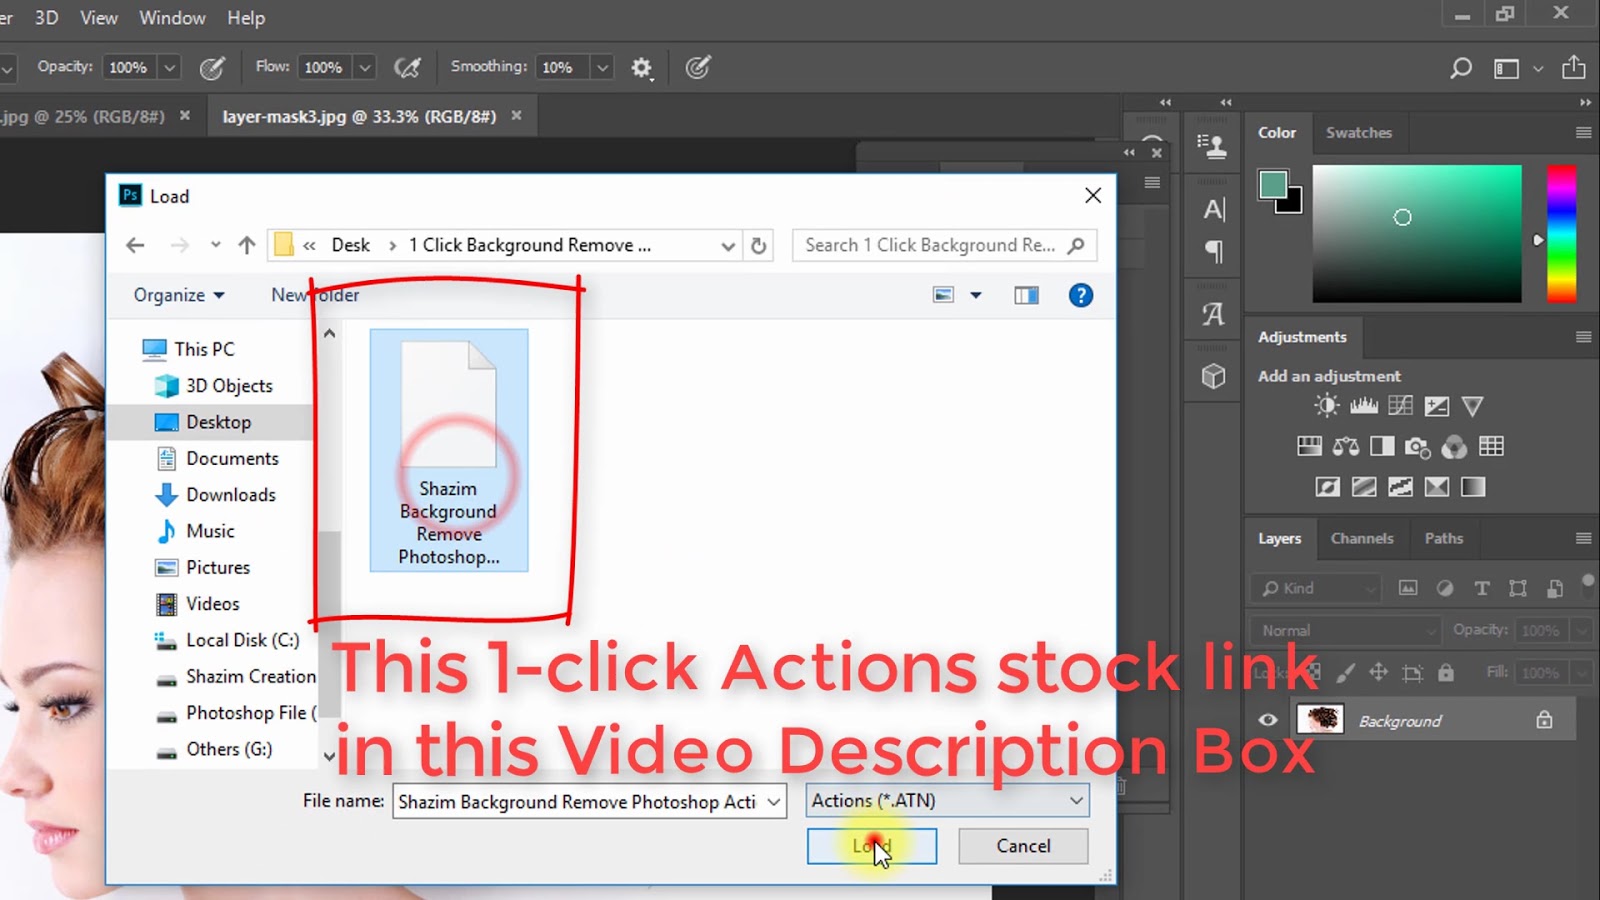This screenshot has height=900, width=1600.
Task: Add Black & White adjustment
Action: (x=1382, y=446)
